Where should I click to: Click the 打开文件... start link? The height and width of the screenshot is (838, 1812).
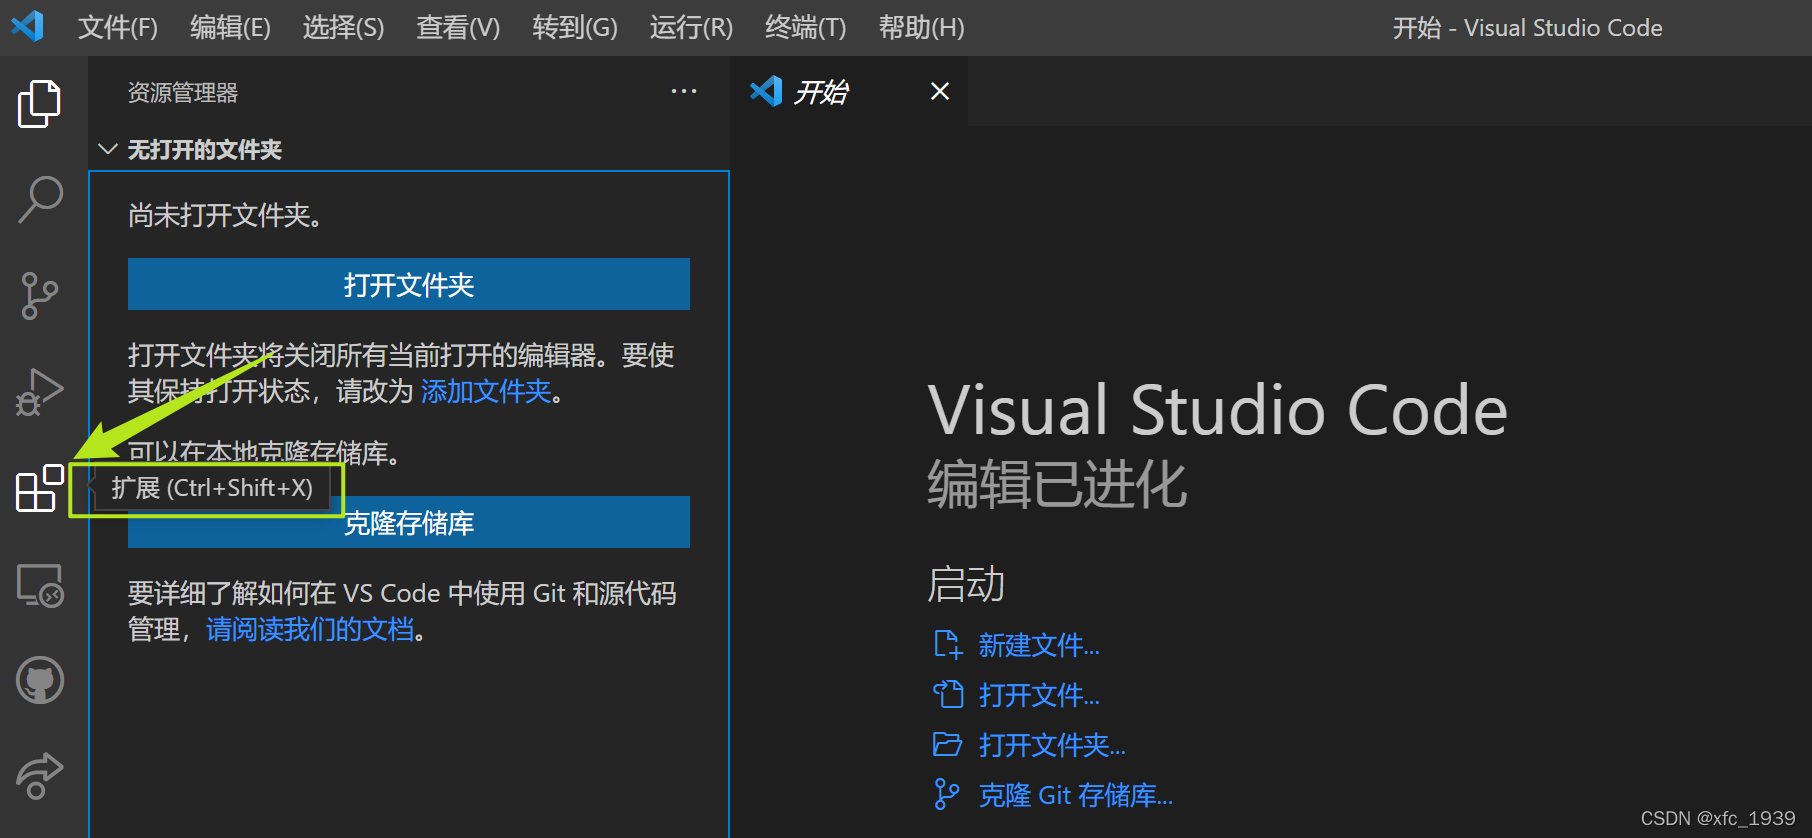[1039, 695]
